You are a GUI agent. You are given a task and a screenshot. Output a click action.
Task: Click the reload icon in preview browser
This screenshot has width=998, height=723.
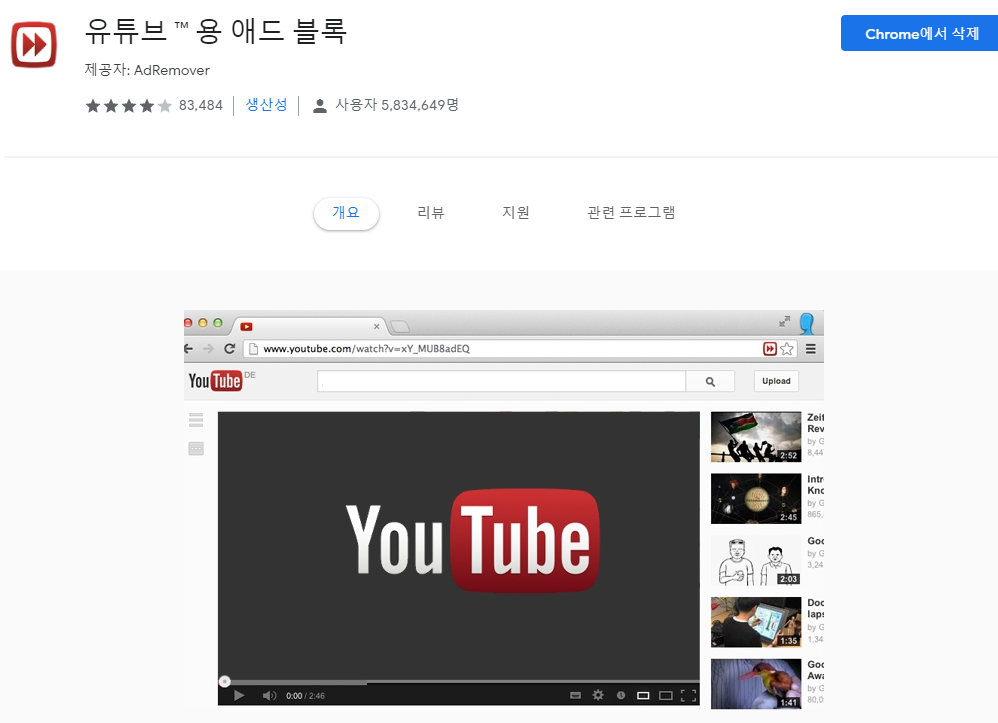click(230, 349)
